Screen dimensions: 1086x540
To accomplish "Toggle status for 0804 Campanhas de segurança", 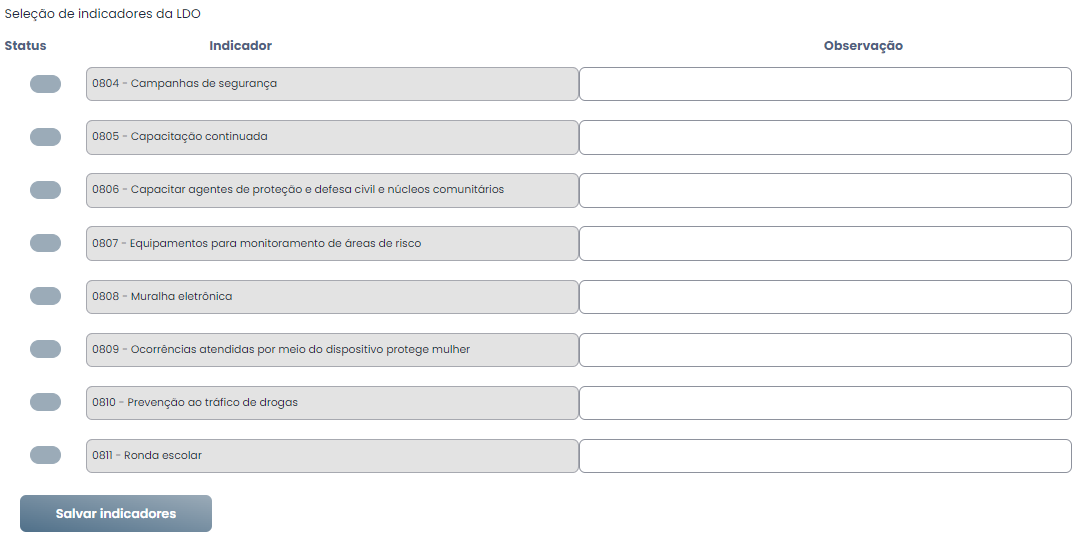I will click(x=45, y=84).
